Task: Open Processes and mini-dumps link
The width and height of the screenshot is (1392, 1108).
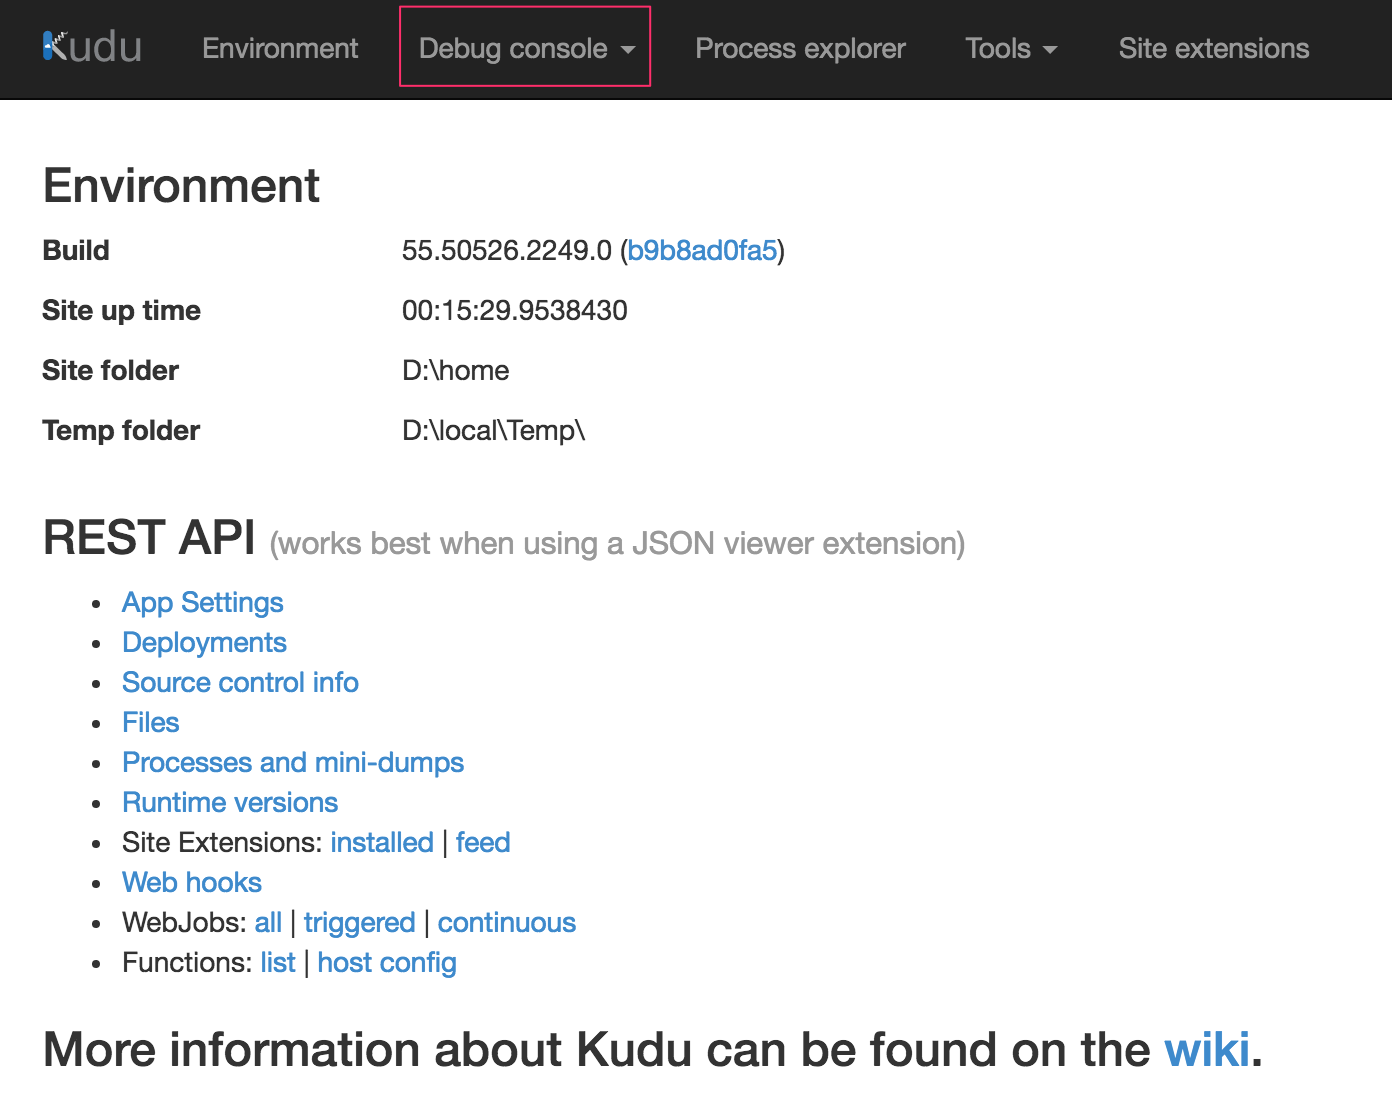Action: (293, 762)
